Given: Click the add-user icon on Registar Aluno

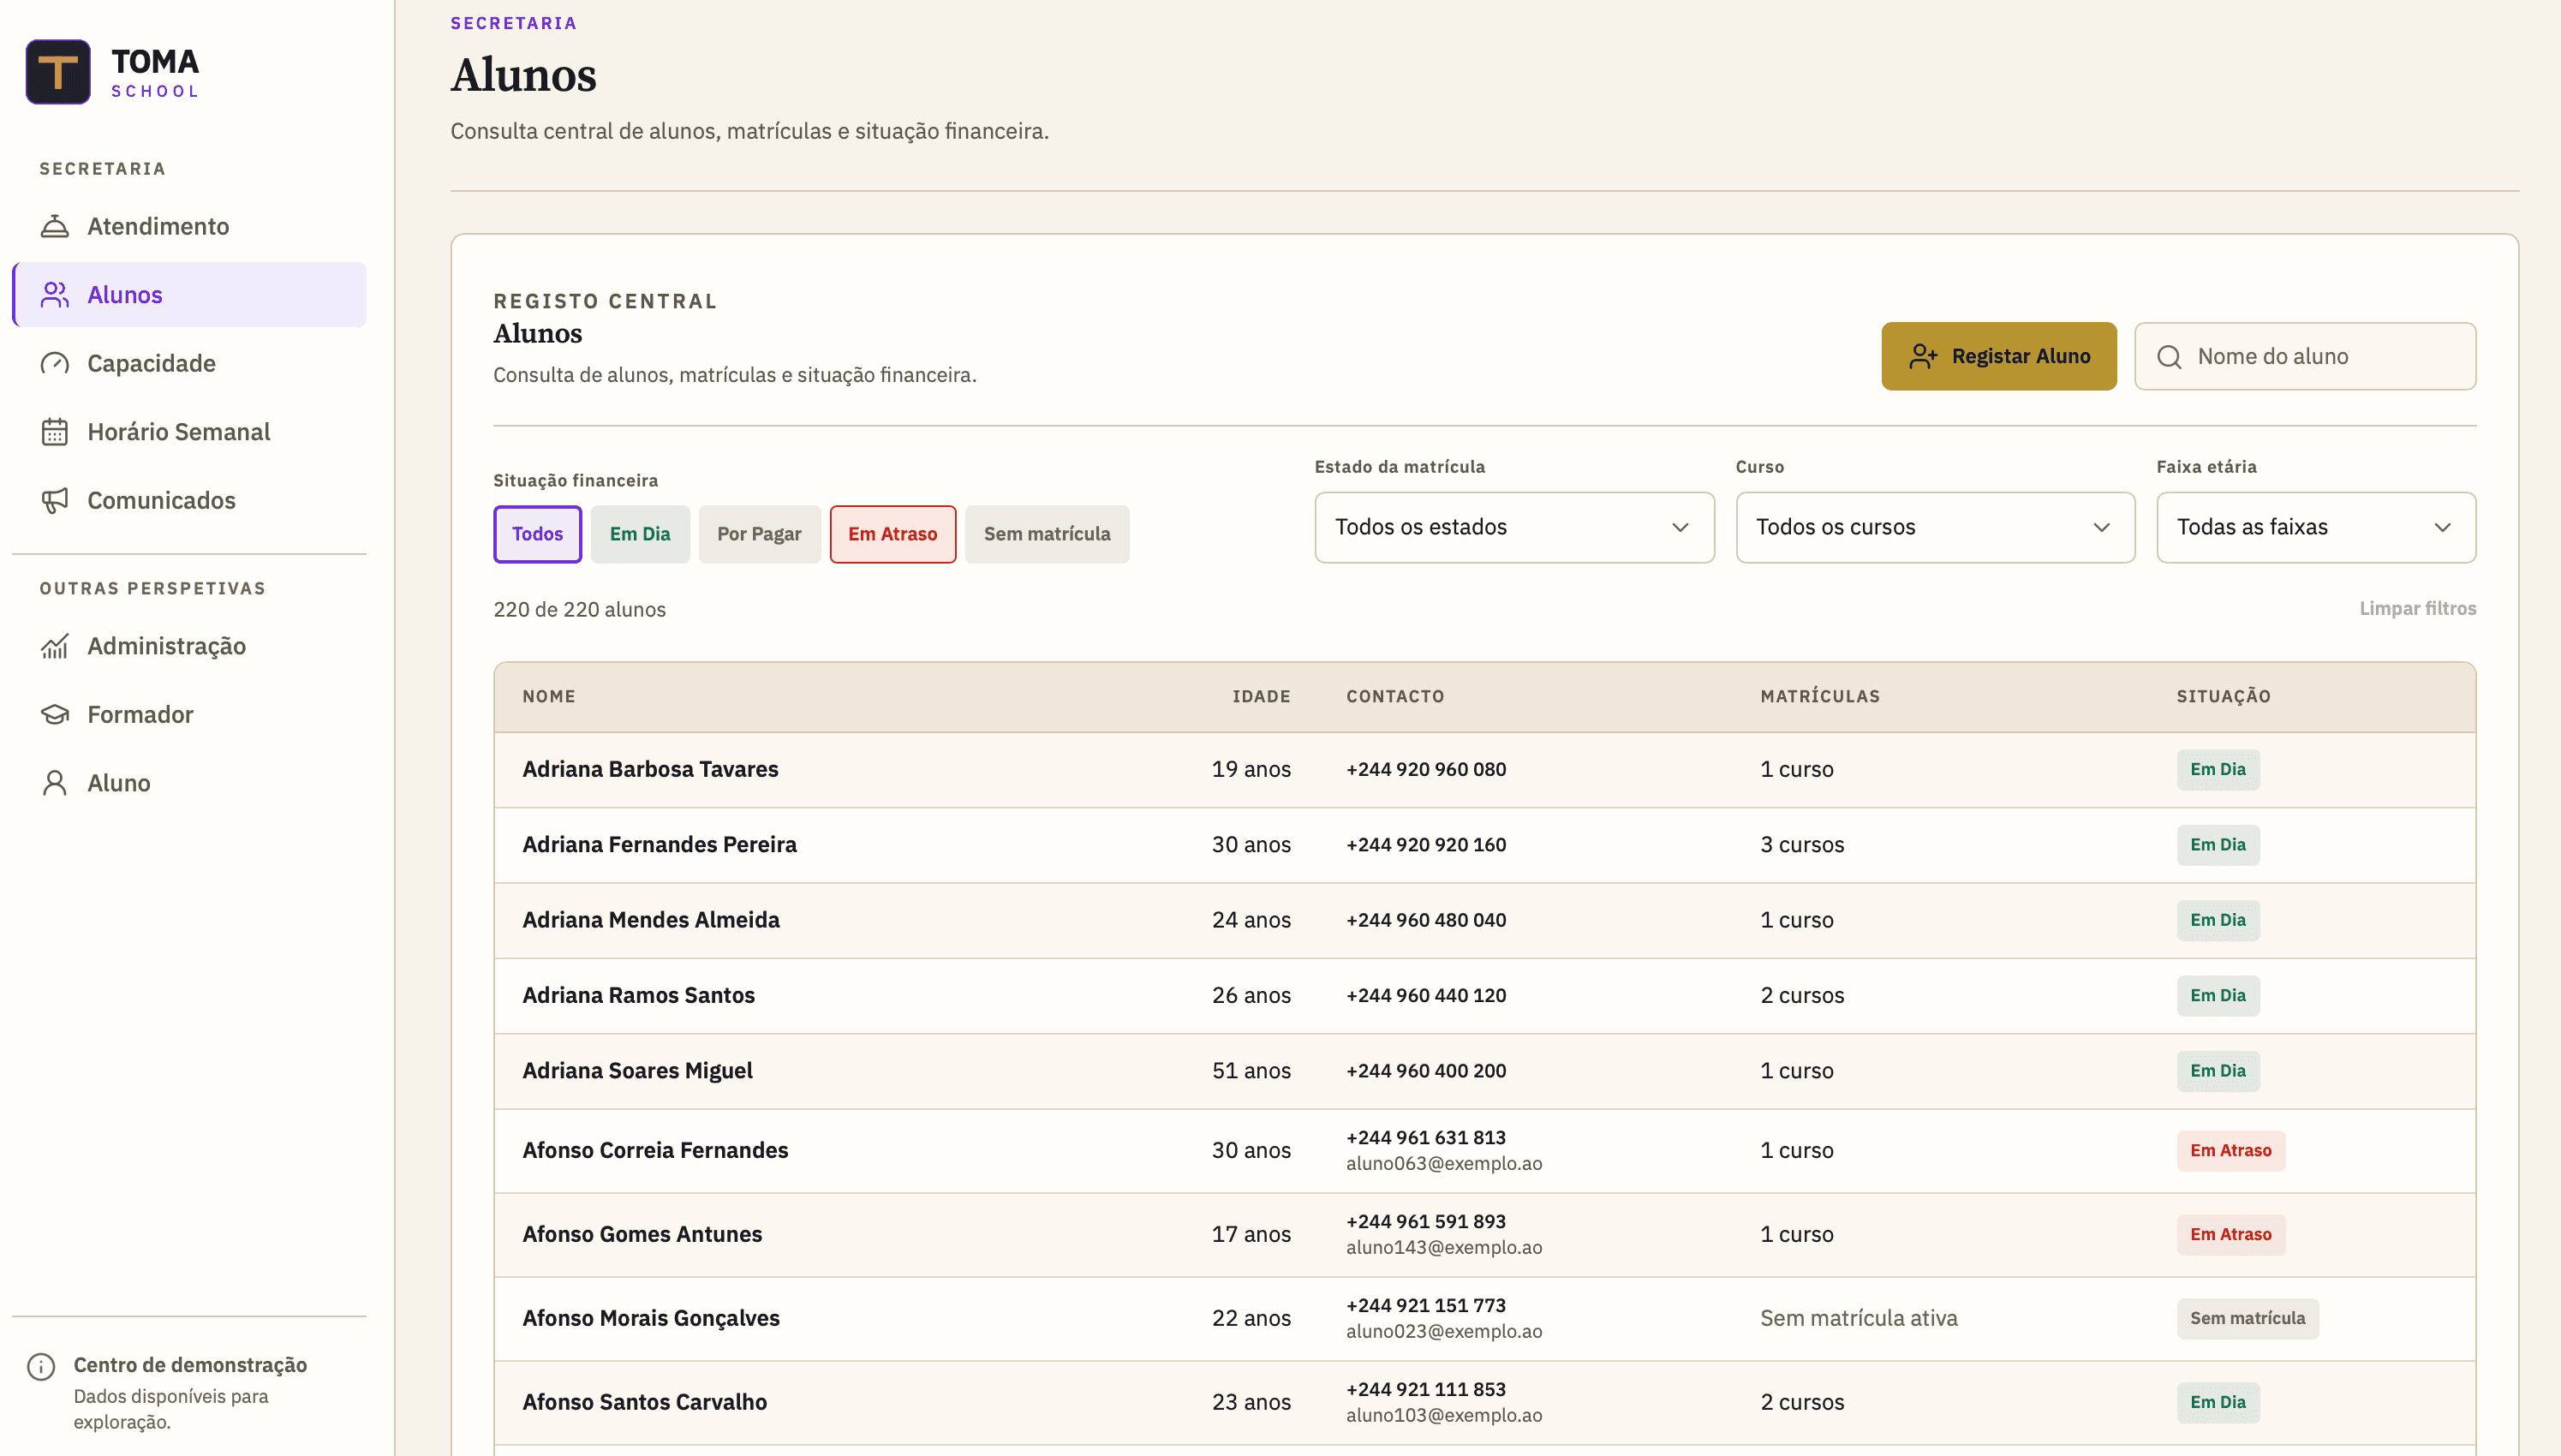Looking at the screenshot, I should click(x=1923, y=357).
